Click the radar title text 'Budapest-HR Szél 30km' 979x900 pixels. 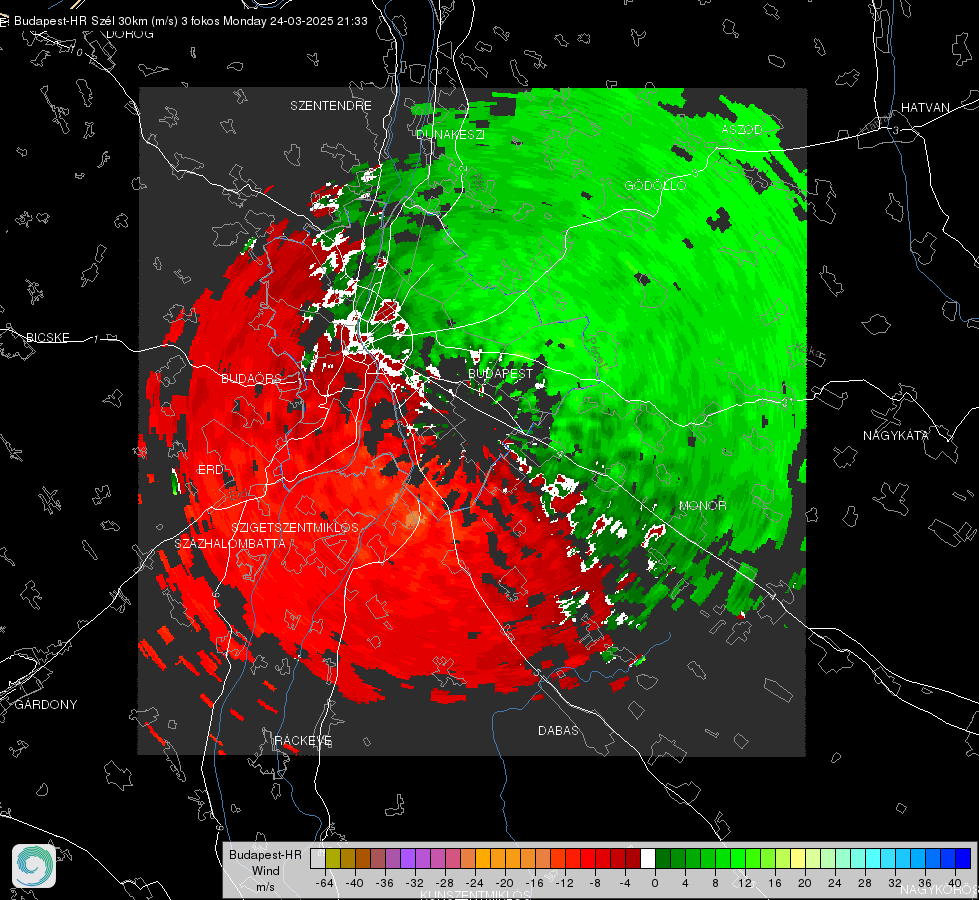pyautogui.click(x=81, y=21)
